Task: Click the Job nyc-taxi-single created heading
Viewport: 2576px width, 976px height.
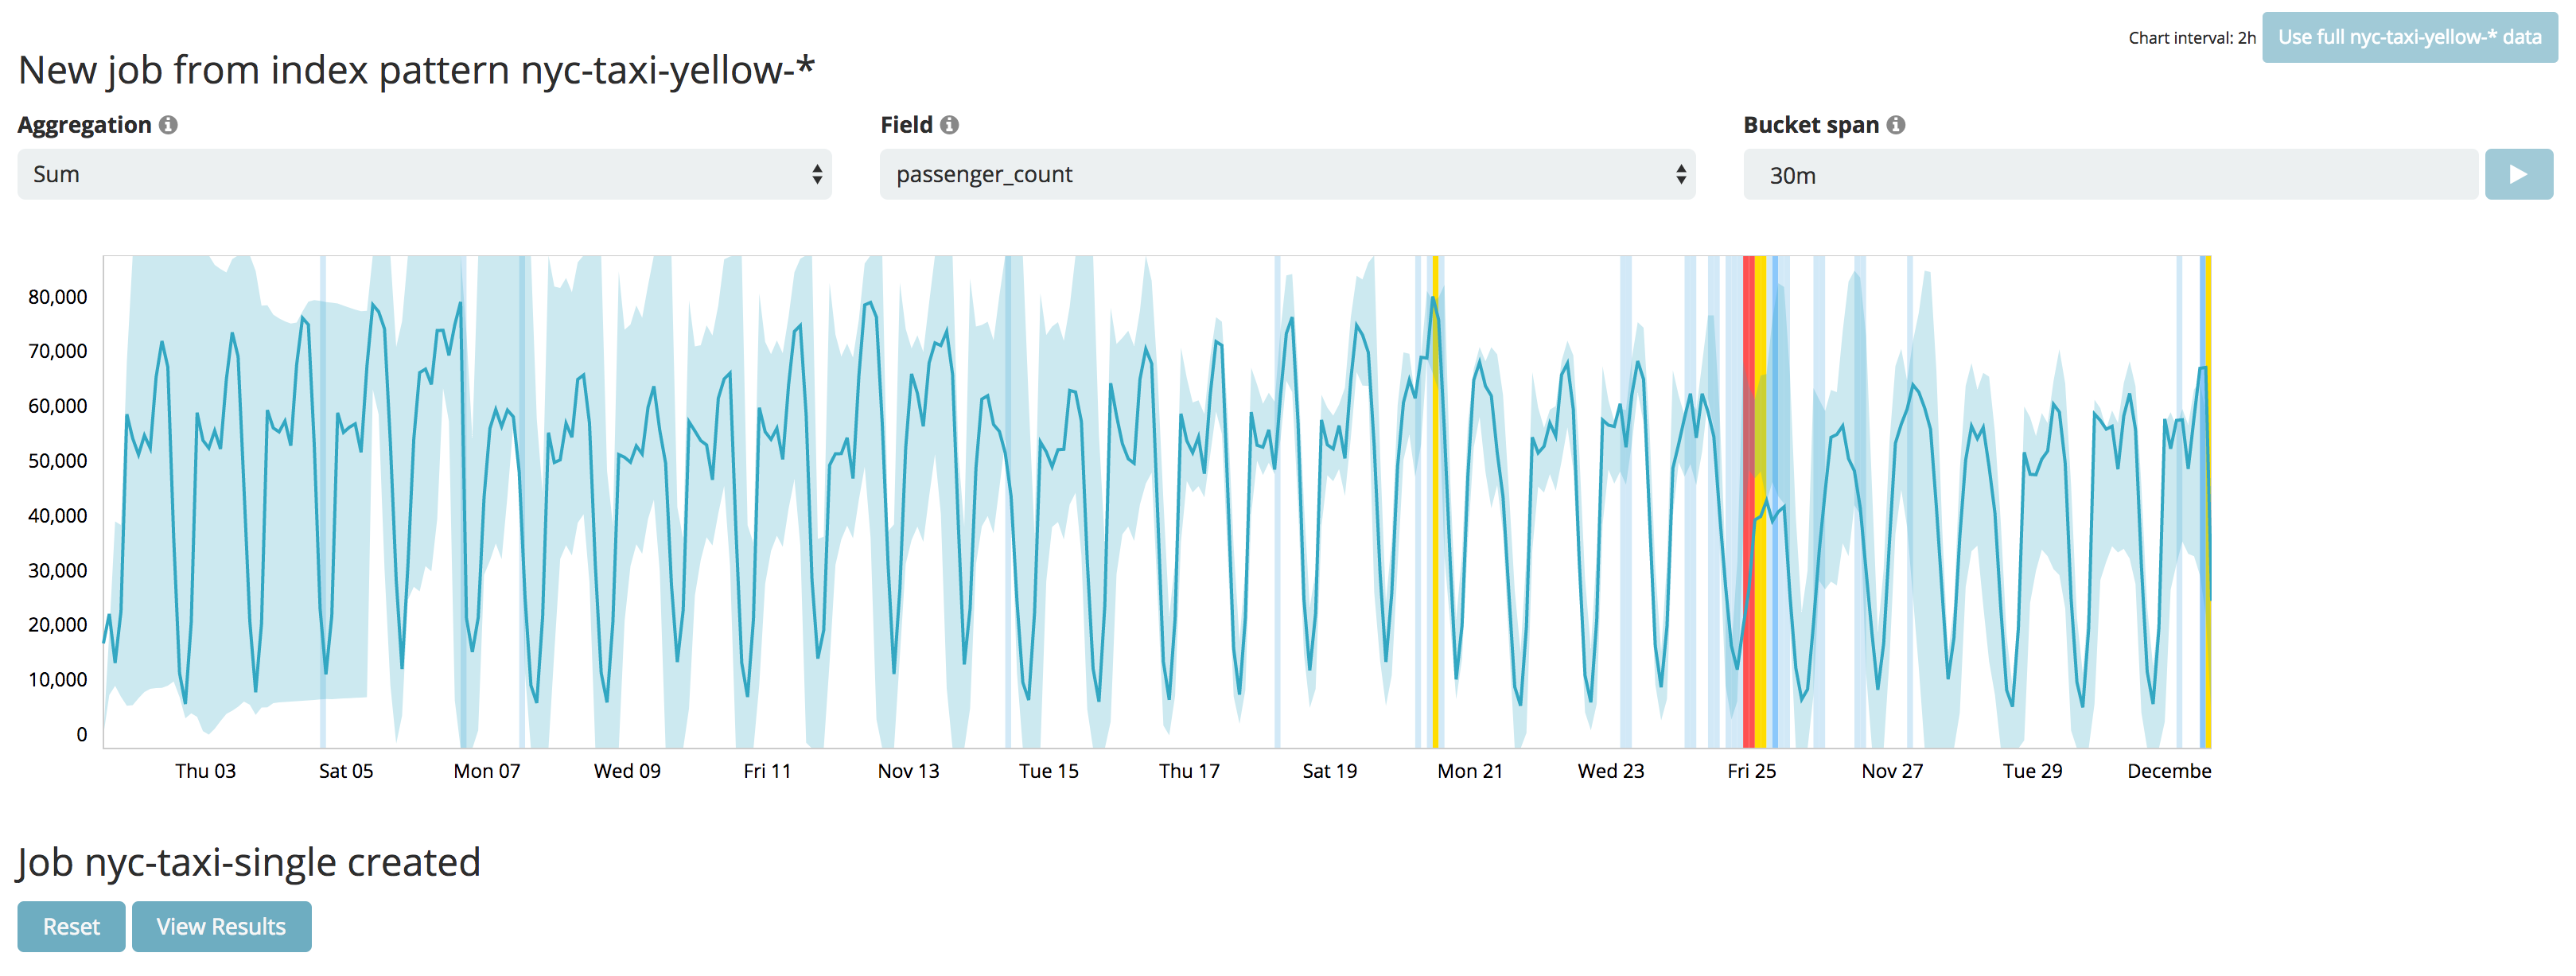Action: 248,862
